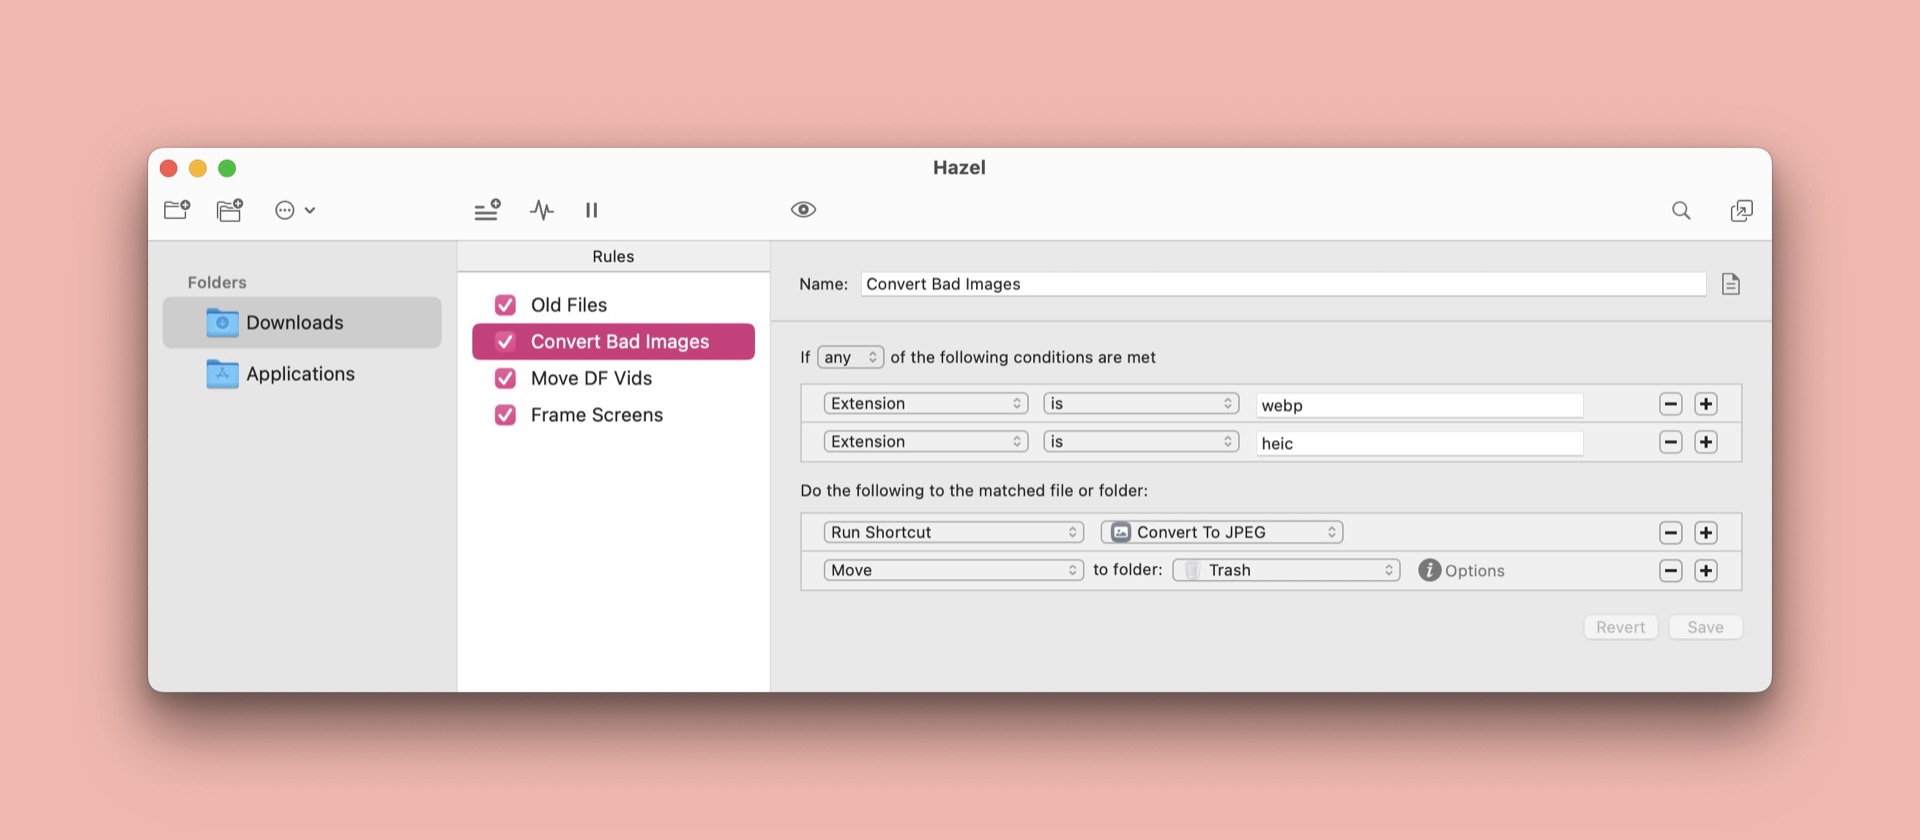Minimize the Hazel window with yellow button
This screenshot has height=840, width=1920.
pos(198,168)
